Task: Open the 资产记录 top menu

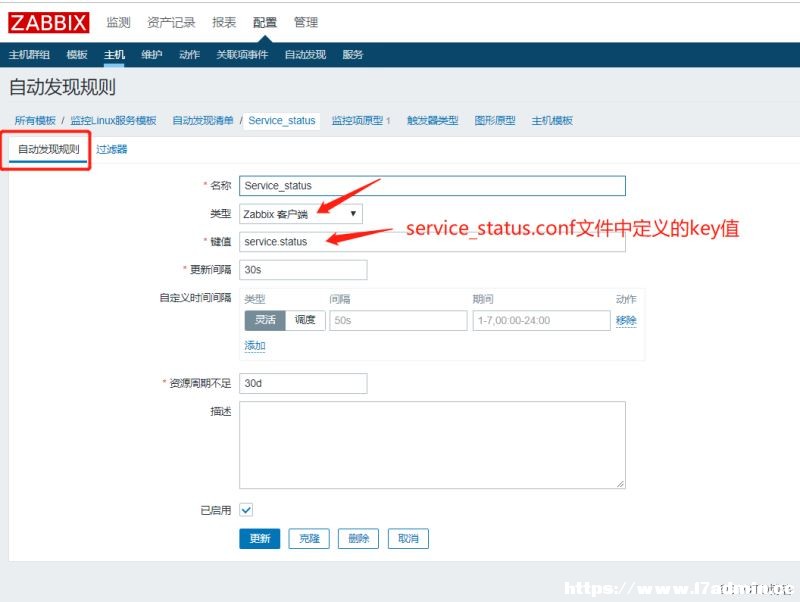Action: click(x=171, y=22)
